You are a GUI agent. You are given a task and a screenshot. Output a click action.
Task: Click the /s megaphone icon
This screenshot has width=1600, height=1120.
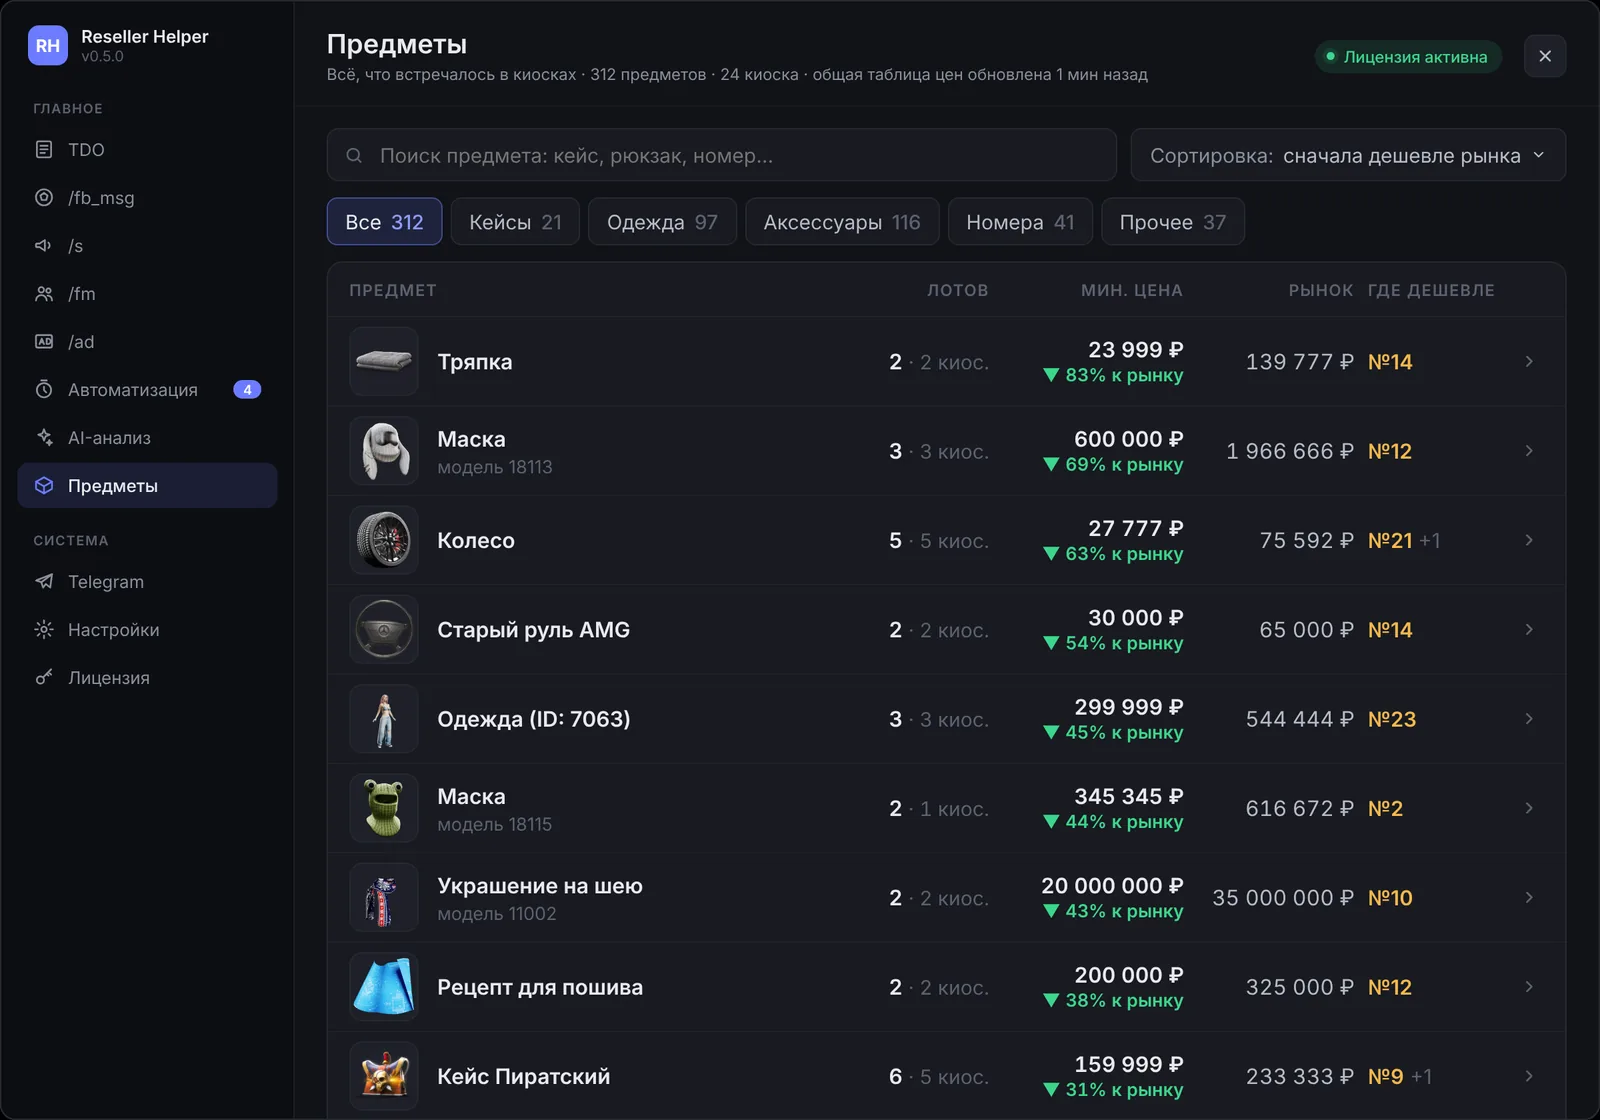click(44, 246)
